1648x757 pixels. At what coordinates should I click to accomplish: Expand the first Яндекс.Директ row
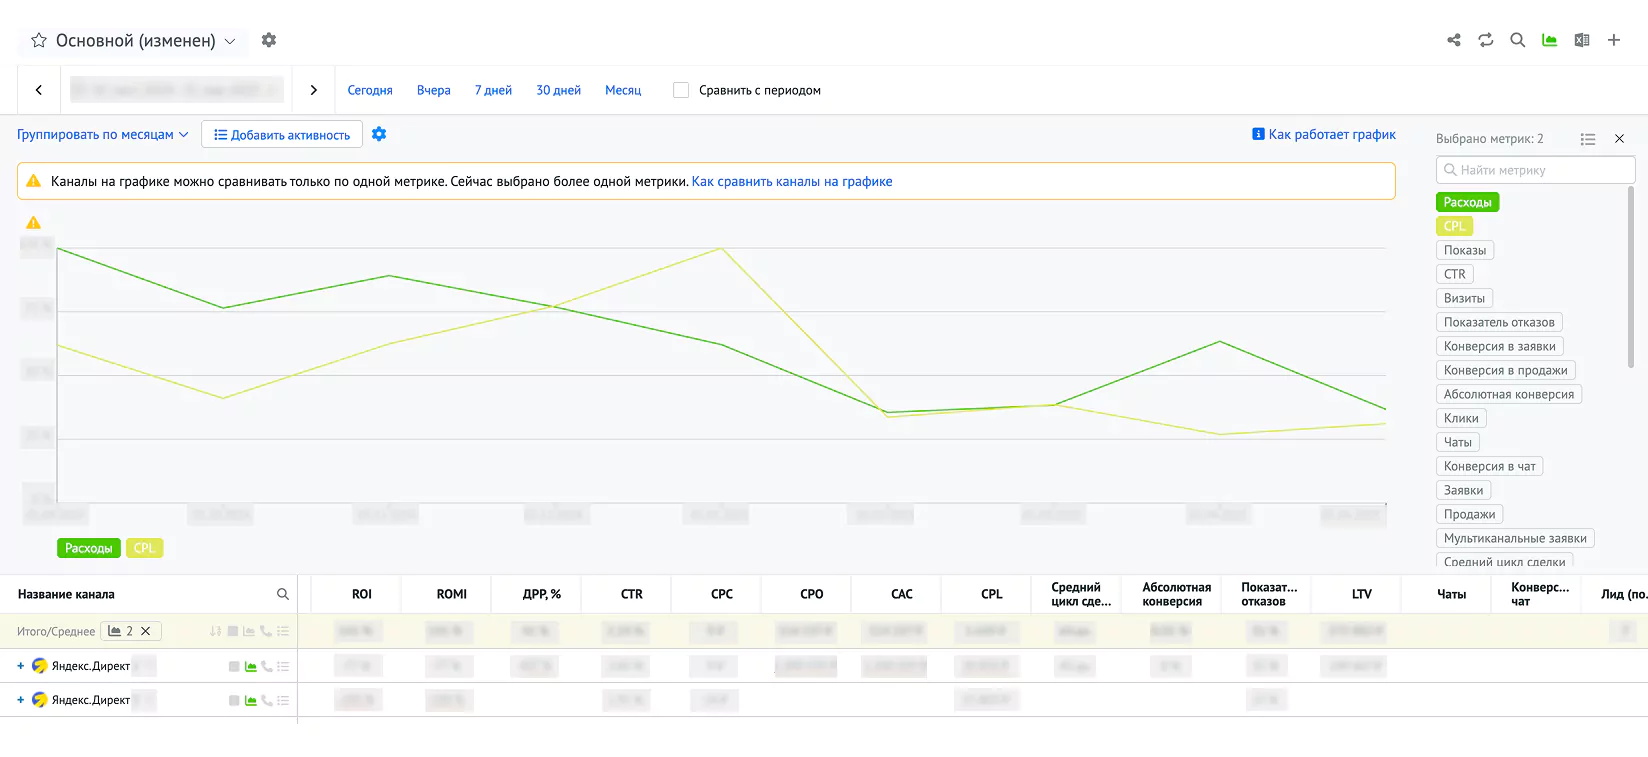coord(20,666)
